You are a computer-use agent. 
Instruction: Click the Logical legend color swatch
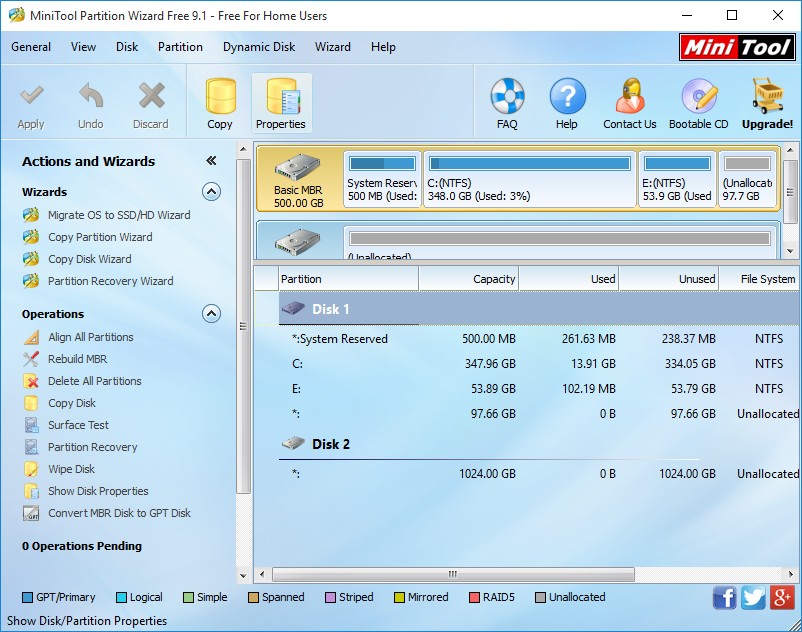pos(122,598)
